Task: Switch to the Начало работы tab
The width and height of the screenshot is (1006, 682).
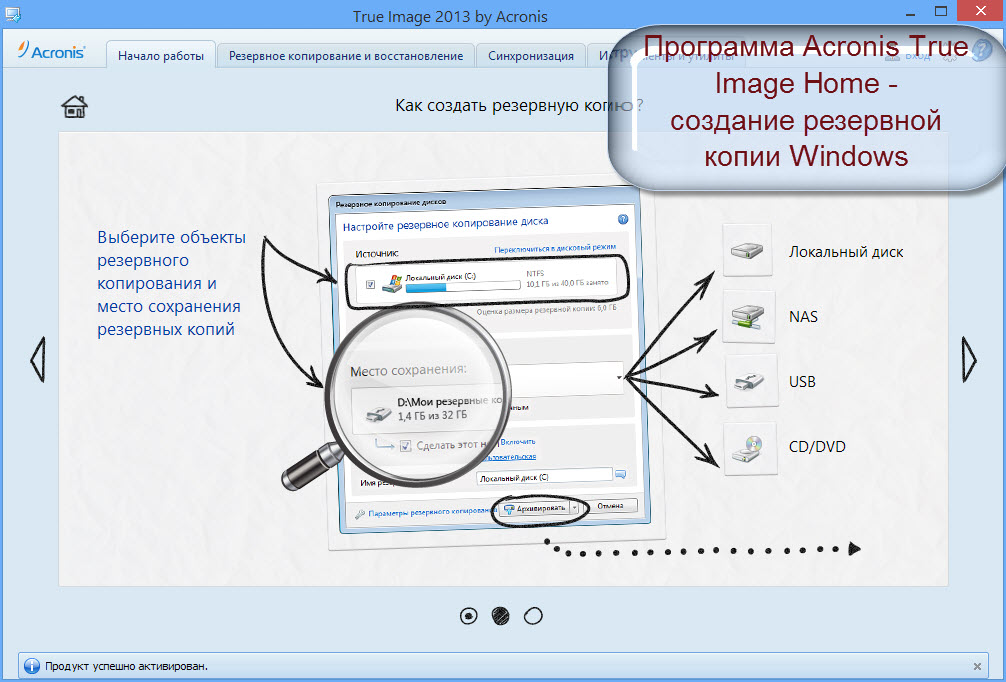Action: [160, 56]
